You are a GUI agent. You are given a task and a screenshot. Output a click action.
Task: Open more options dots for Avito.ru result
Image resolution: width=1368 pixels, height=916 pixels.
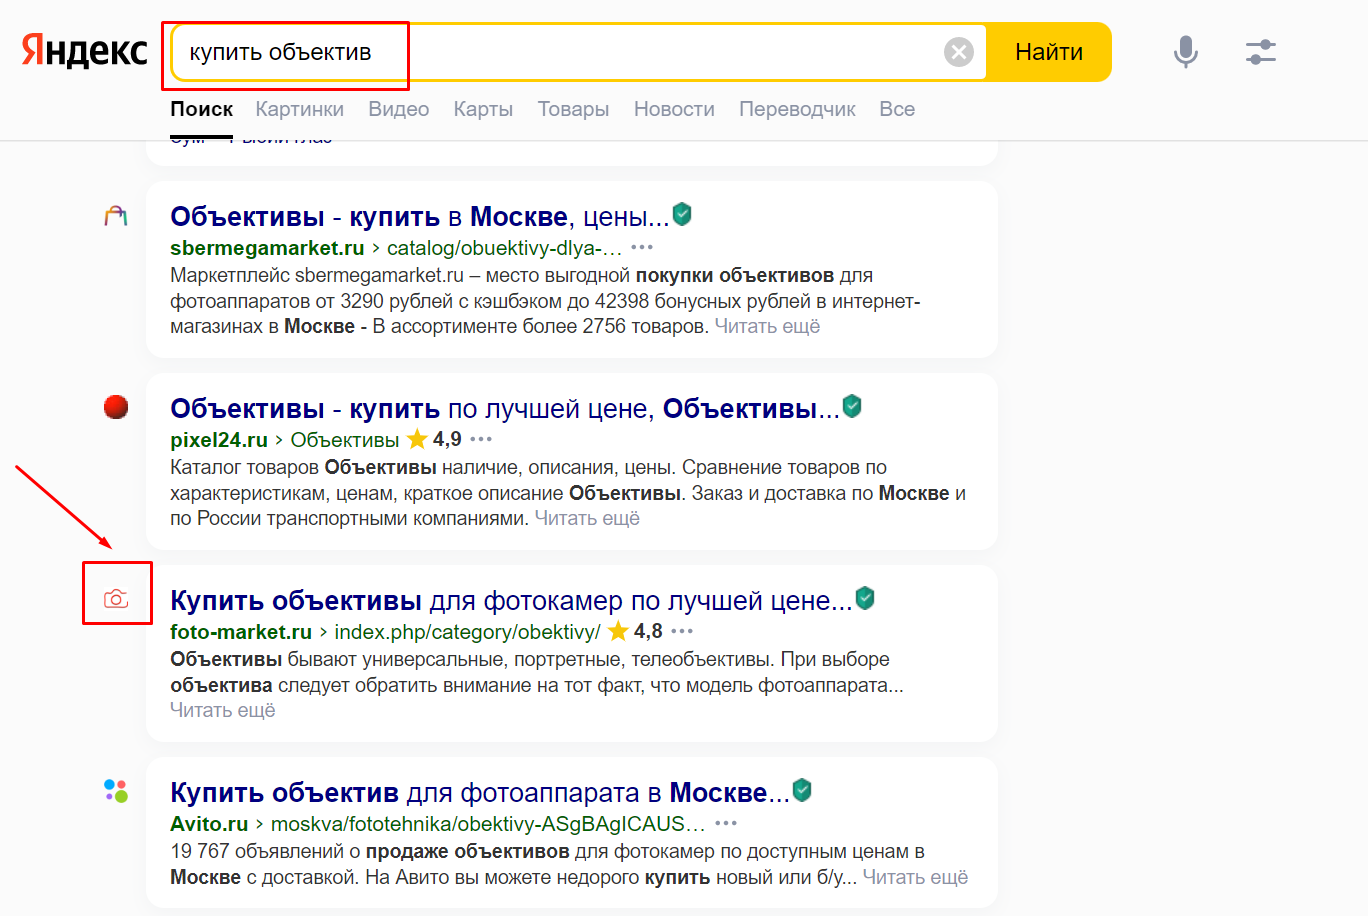point(726,823)
